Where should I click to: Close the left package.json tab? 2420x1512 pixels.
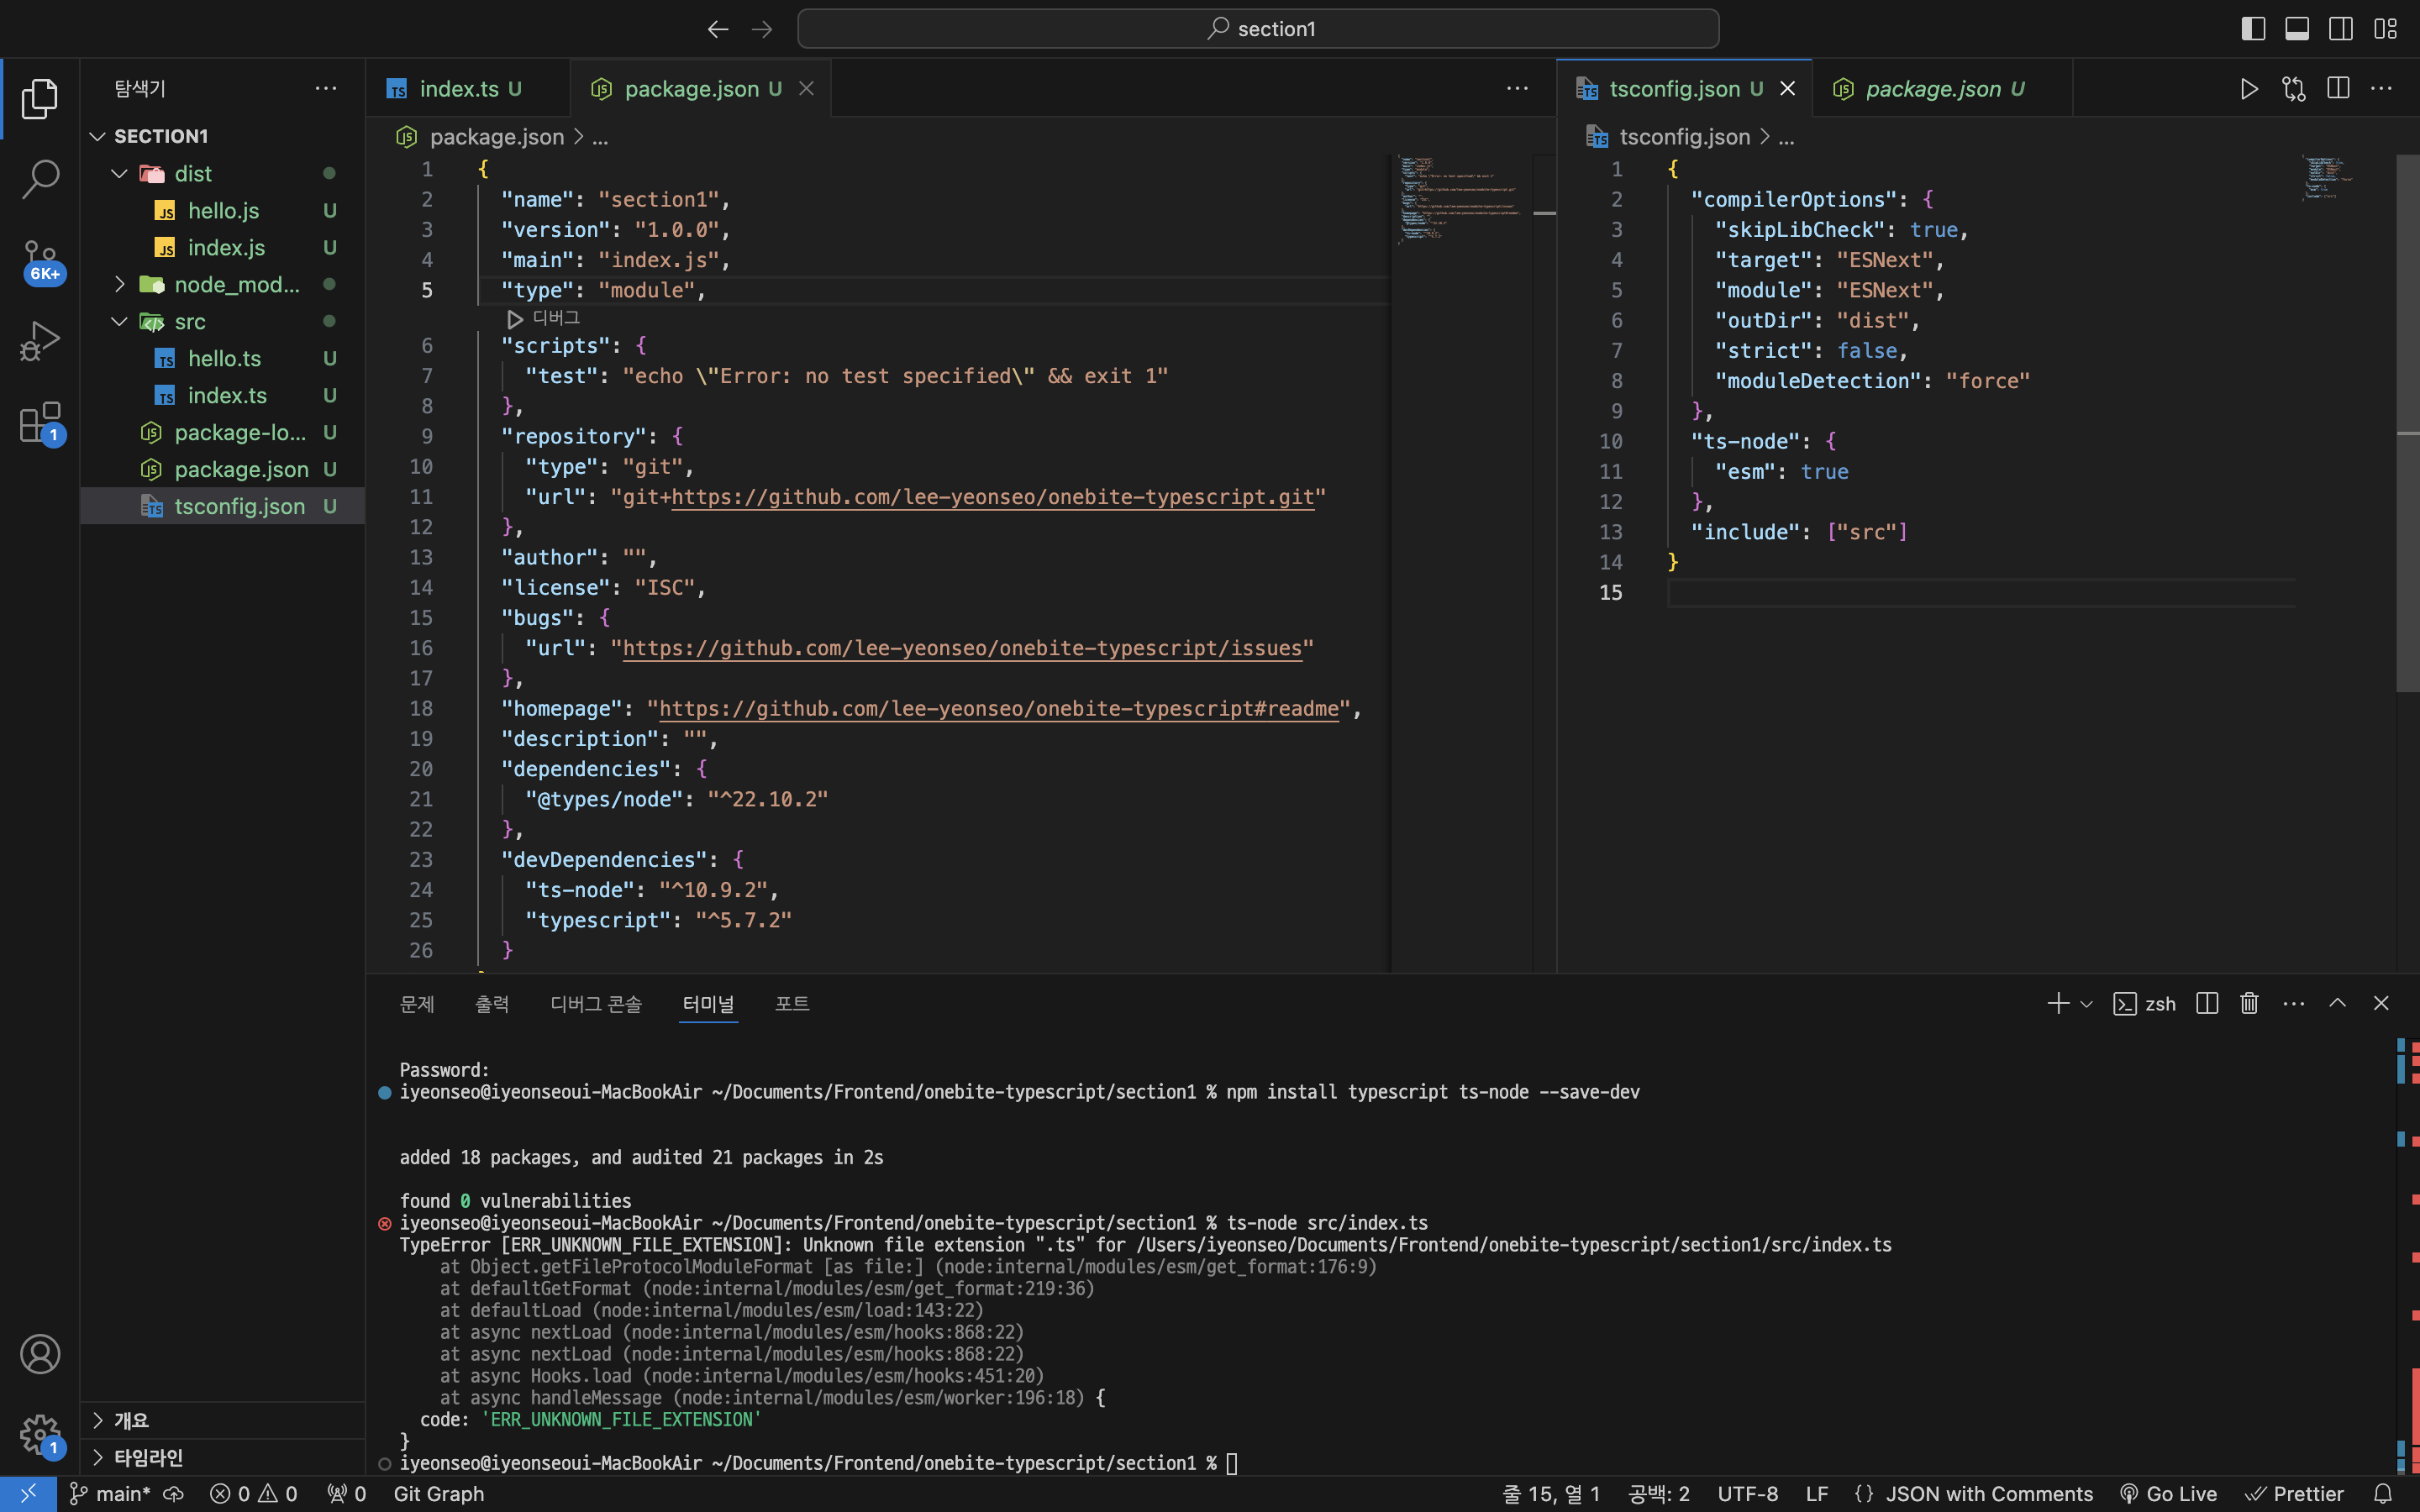(x=806, y=89)
